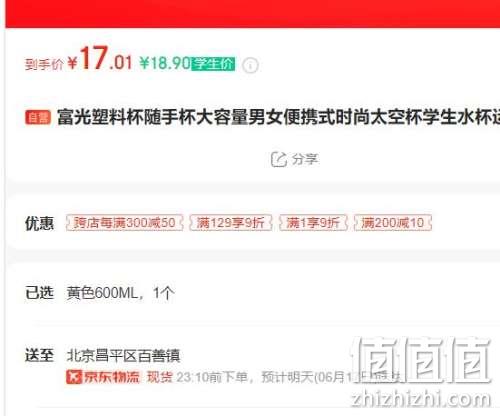The height and width of the screenshot is (416, 500).
Task: Tap the red promotional banner at top
Action: click(x=252, y=14)
